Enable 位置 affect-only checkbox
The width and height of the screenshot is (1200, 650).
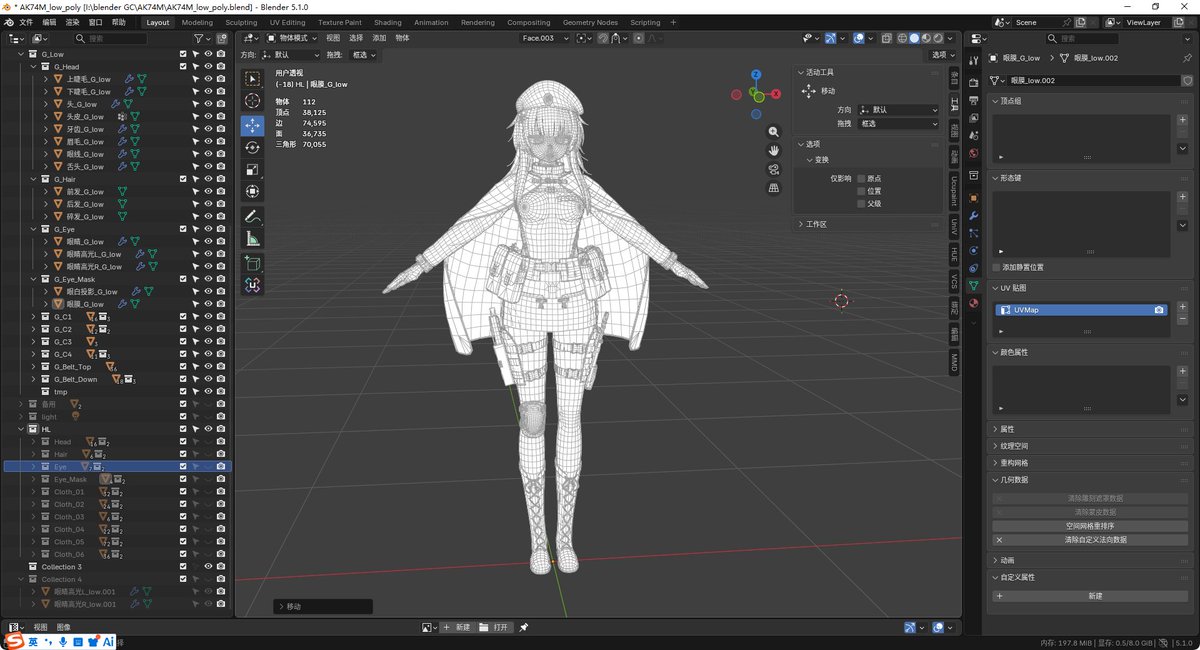pyautogui.click(x=861, y=191)
